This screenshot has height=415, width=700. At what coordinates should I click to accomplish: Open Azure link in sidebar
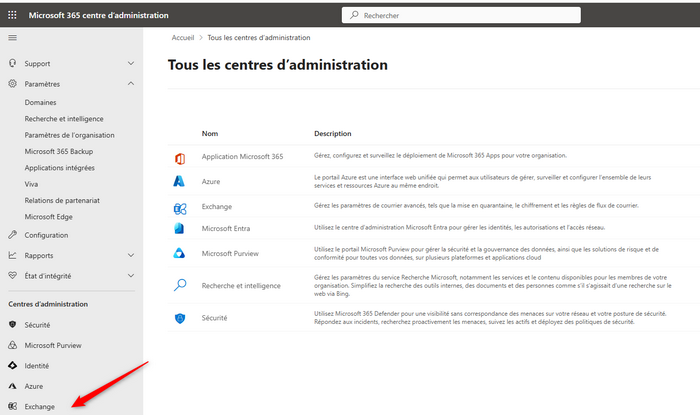point(34,386)
